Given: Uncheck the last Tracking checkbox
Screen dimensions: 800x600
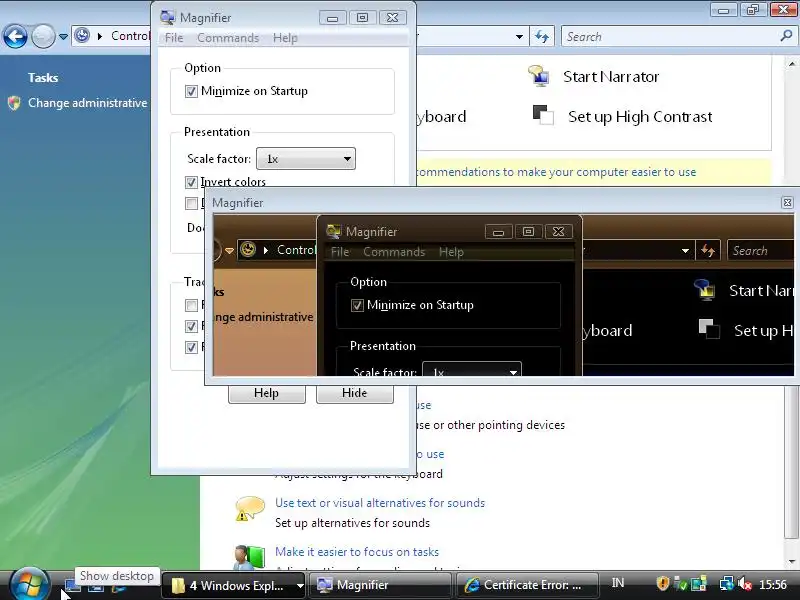Looking at the screenshot, I should click(191, 347).
